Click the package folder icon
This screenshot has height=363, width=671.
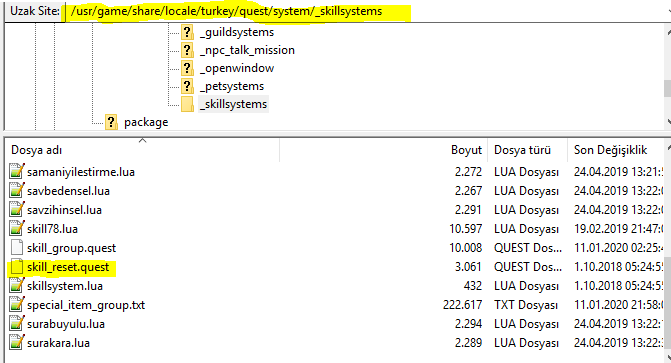pos(111,122)
